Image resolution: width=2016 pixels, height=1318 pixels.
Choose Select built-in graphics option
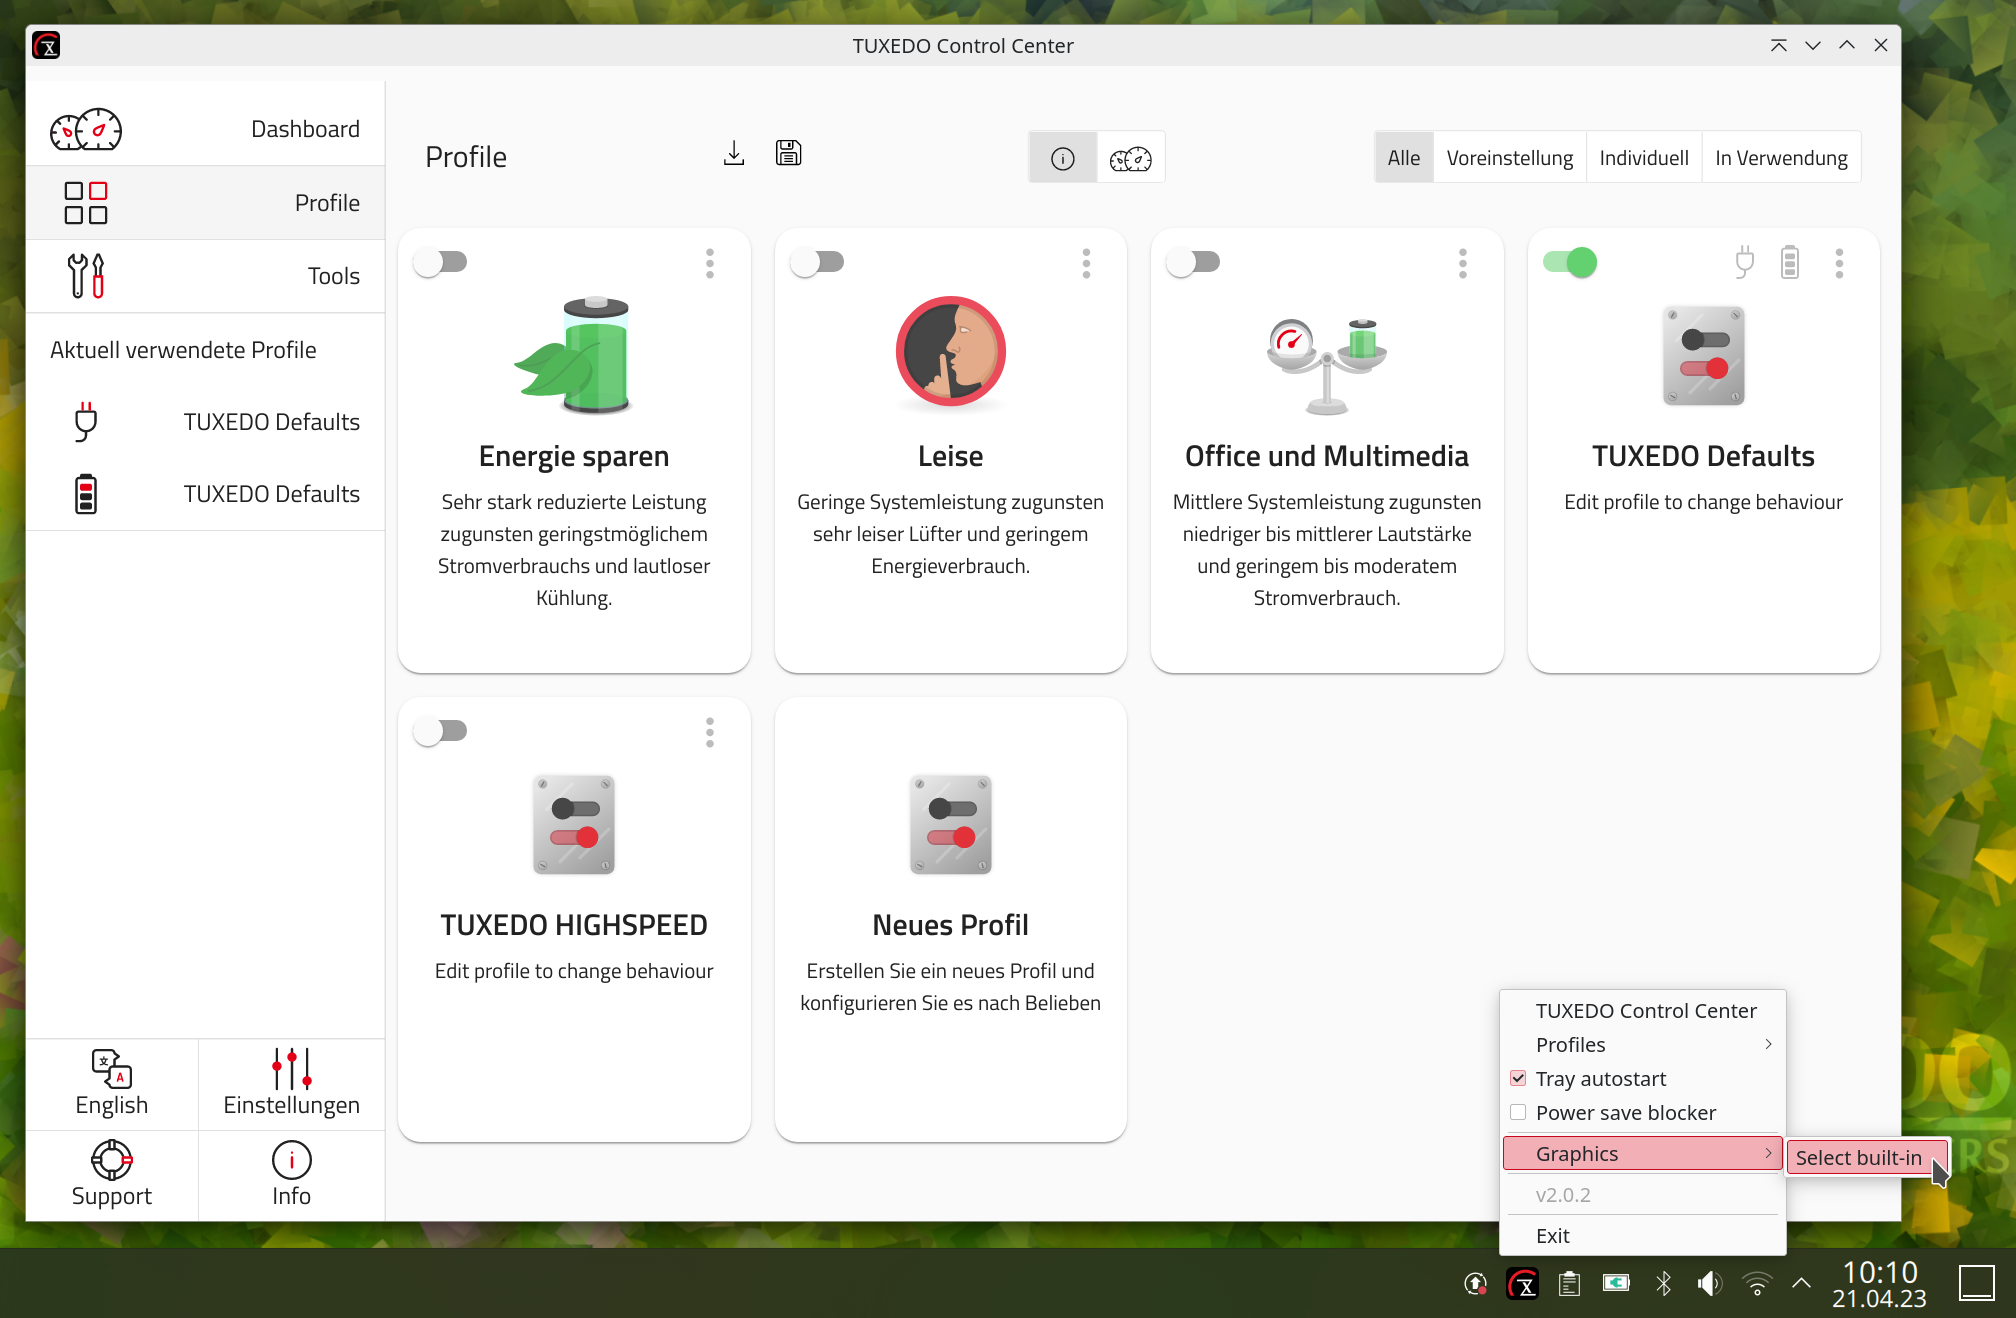[1867, 1157]
